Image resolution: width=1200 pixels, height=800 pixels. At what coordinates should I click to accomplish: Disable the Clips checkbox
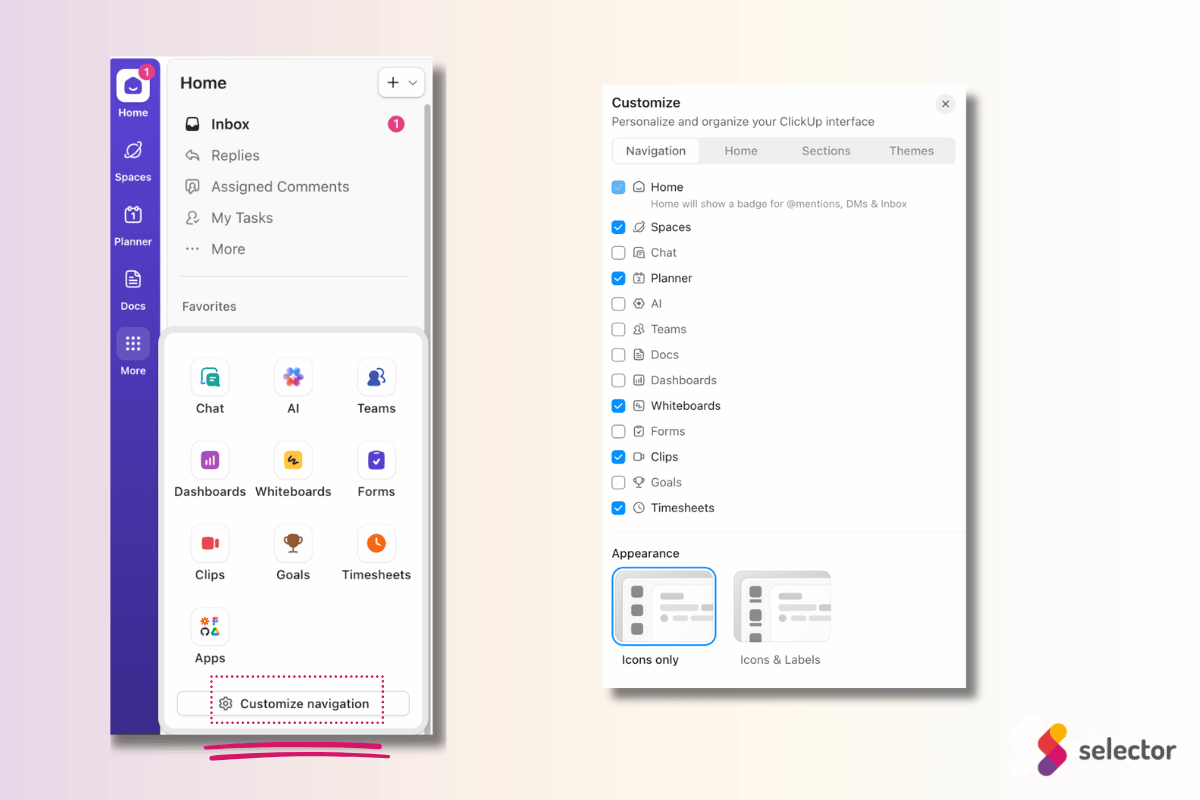point(618,457)
